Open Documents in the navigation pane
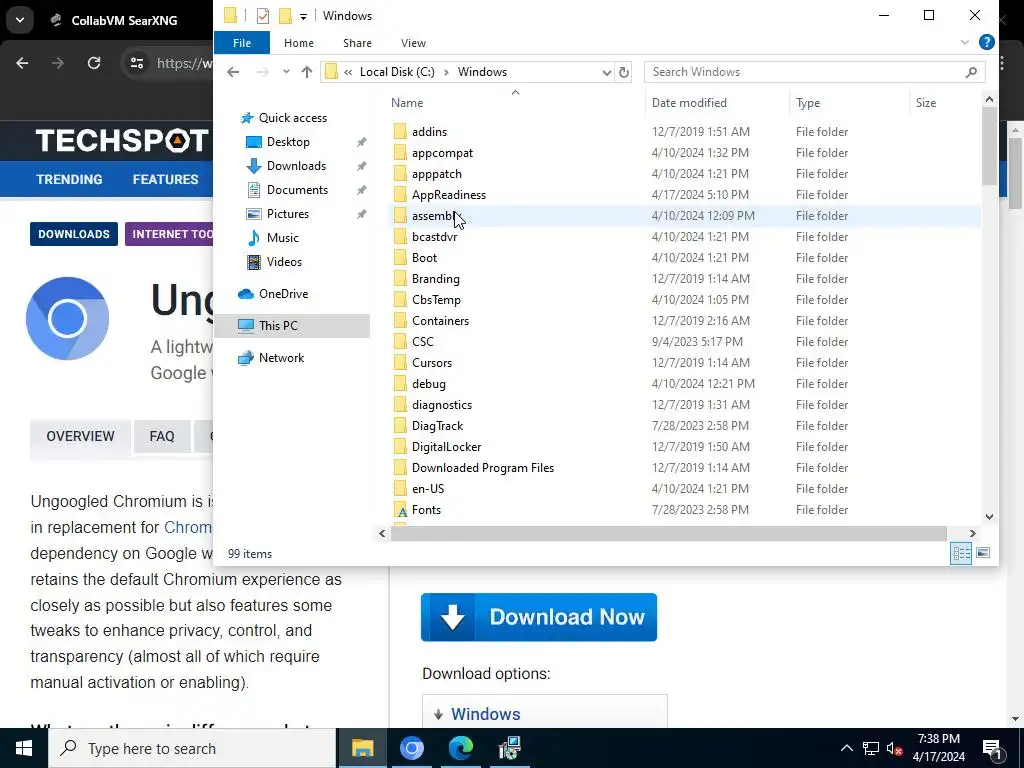The width and height of the screenshot is (1024, 768). [297, 190]
